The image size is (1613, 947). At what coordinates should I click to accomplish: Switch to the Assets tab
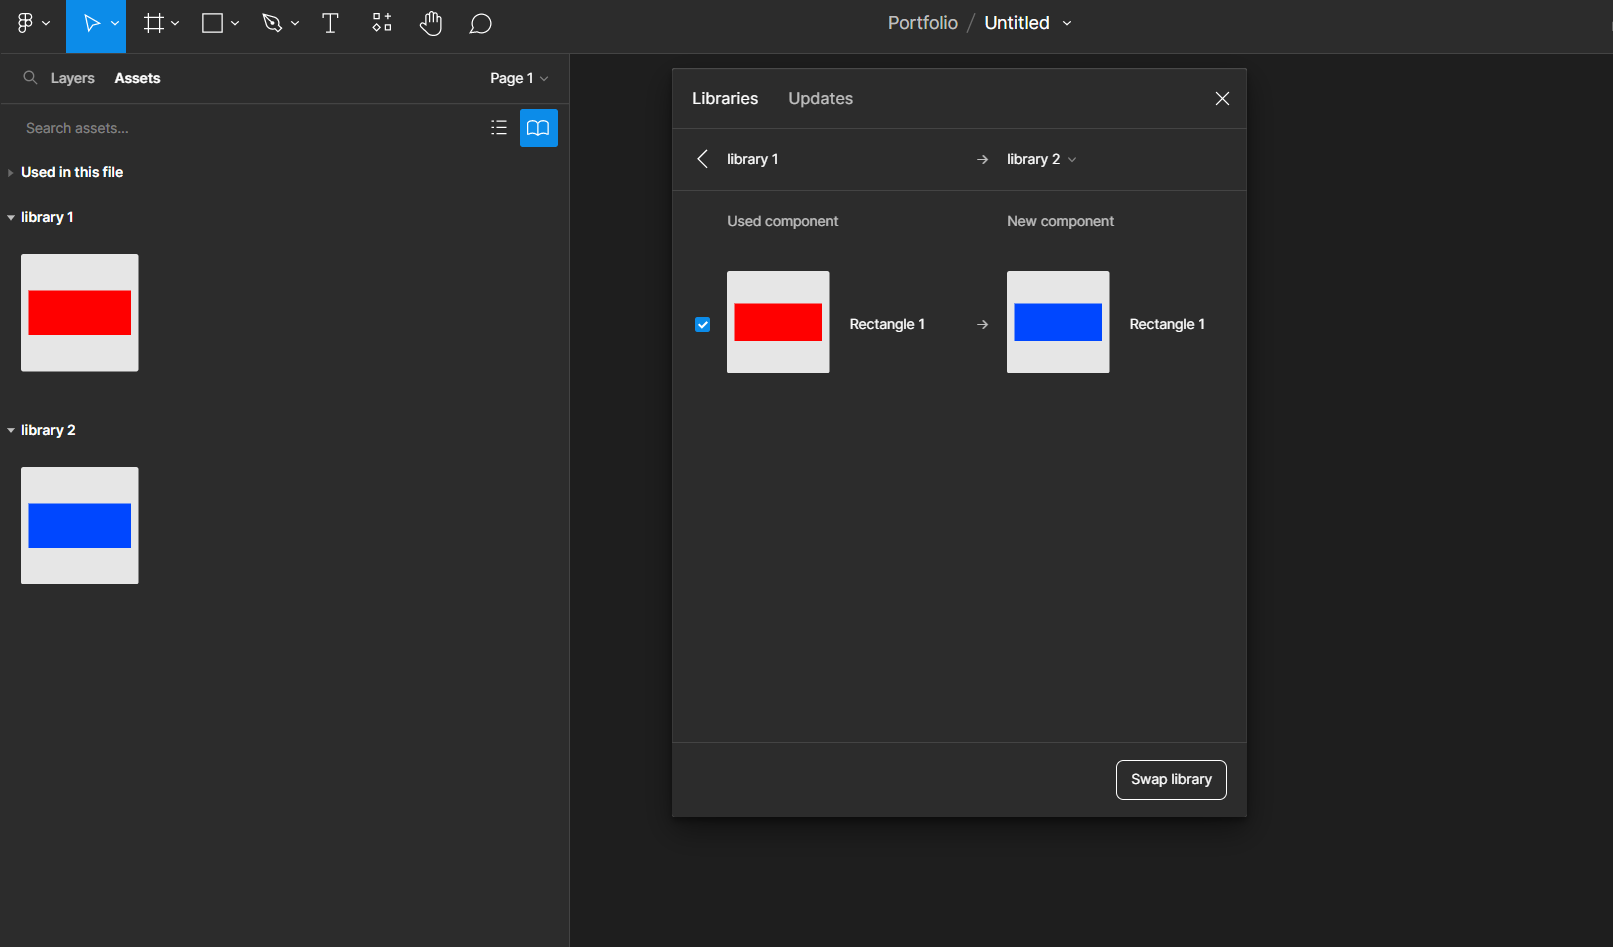137,78
